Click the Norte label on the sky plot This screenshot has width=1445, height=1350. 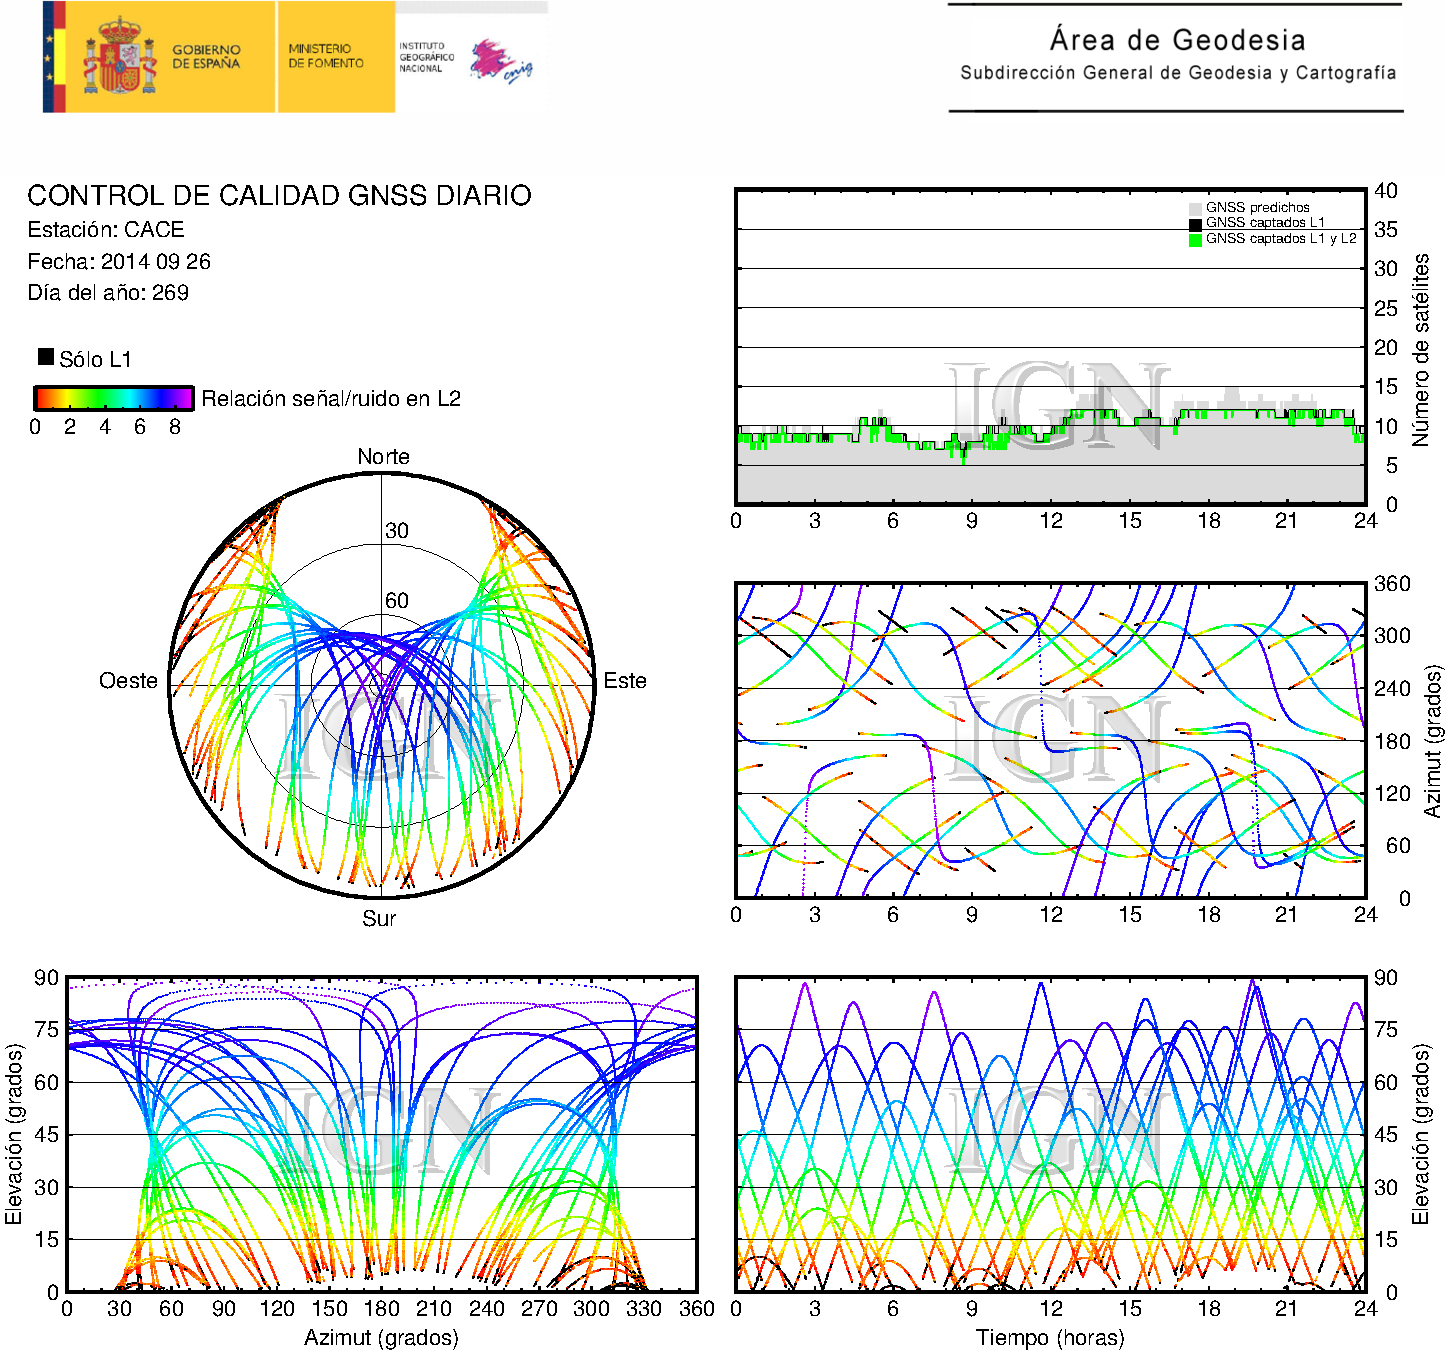click(x=383, y=457)
